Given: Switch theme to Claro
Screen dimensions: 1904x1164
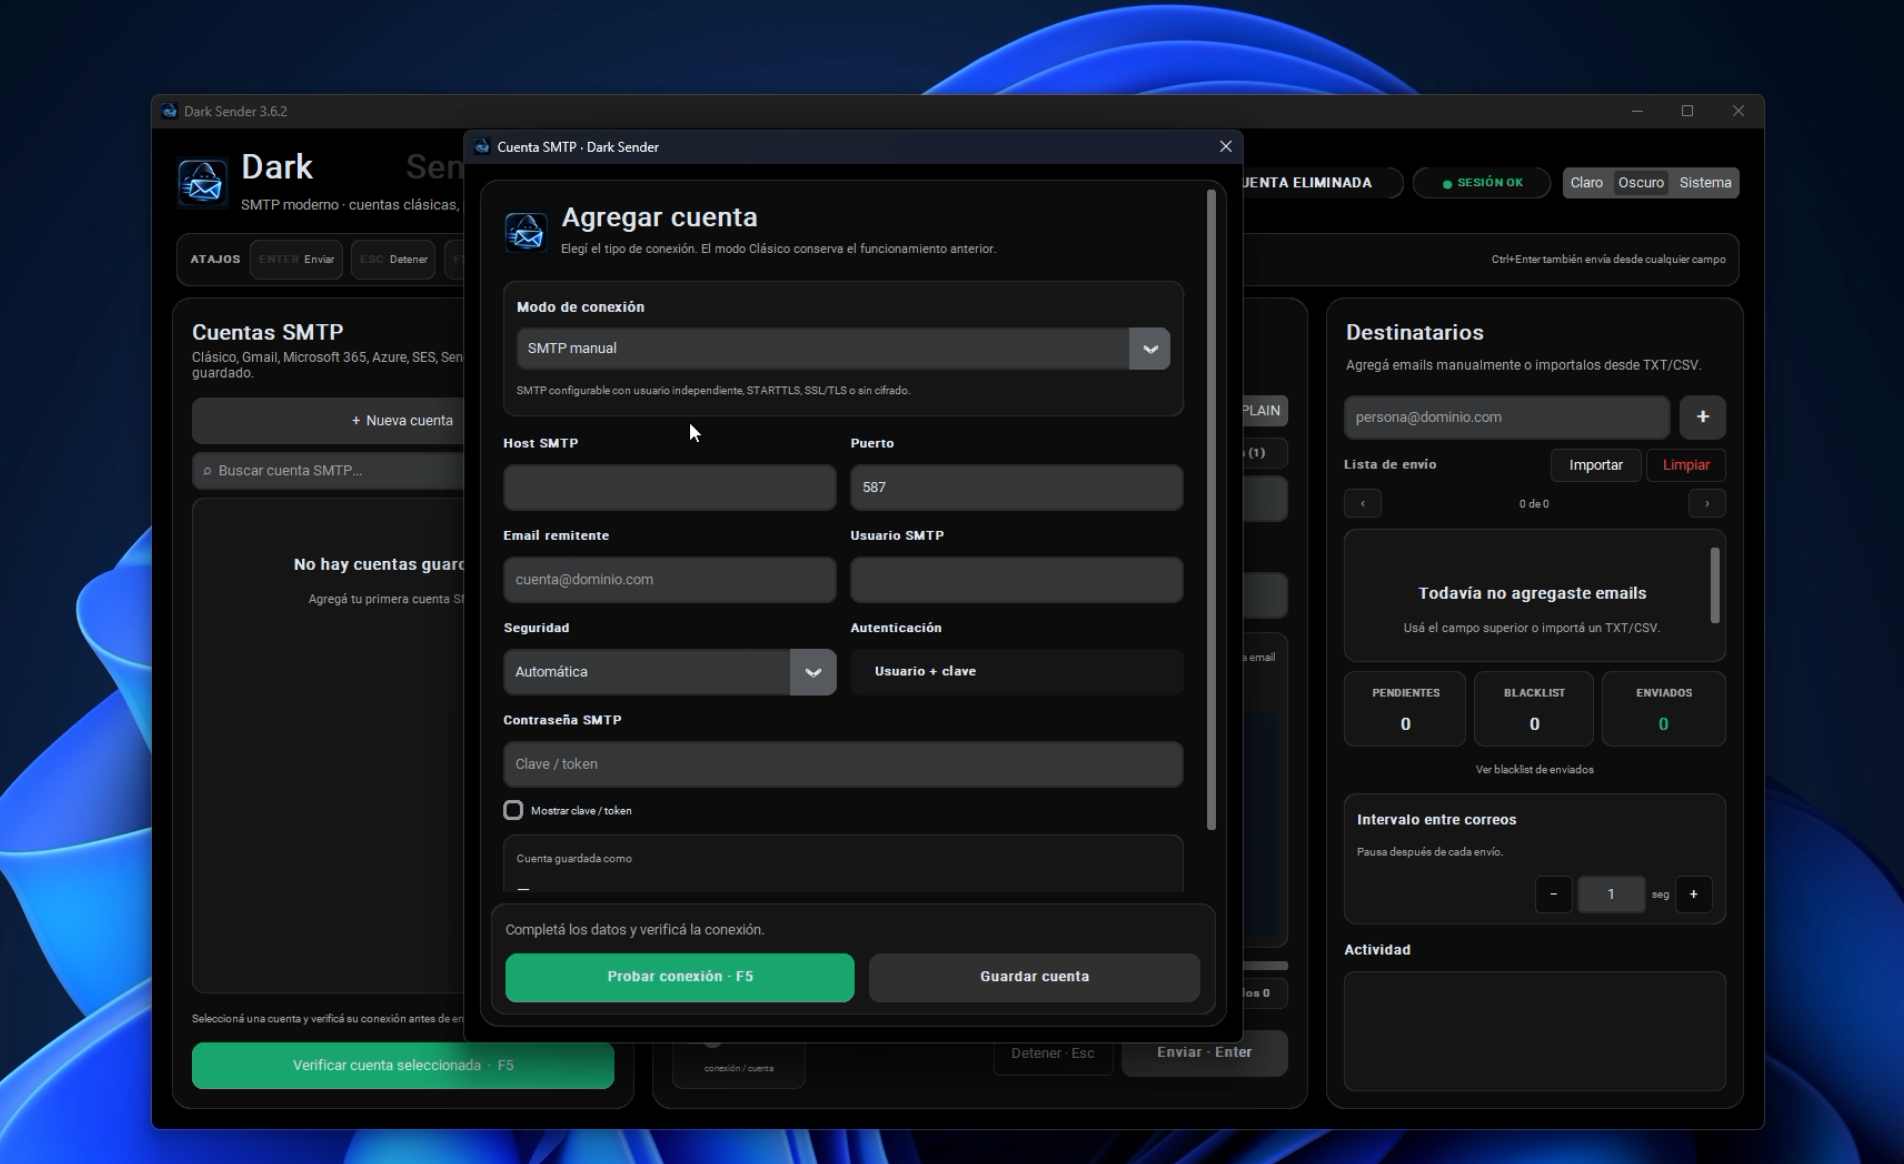Looking at the screenshot, I should [1586, 183].
